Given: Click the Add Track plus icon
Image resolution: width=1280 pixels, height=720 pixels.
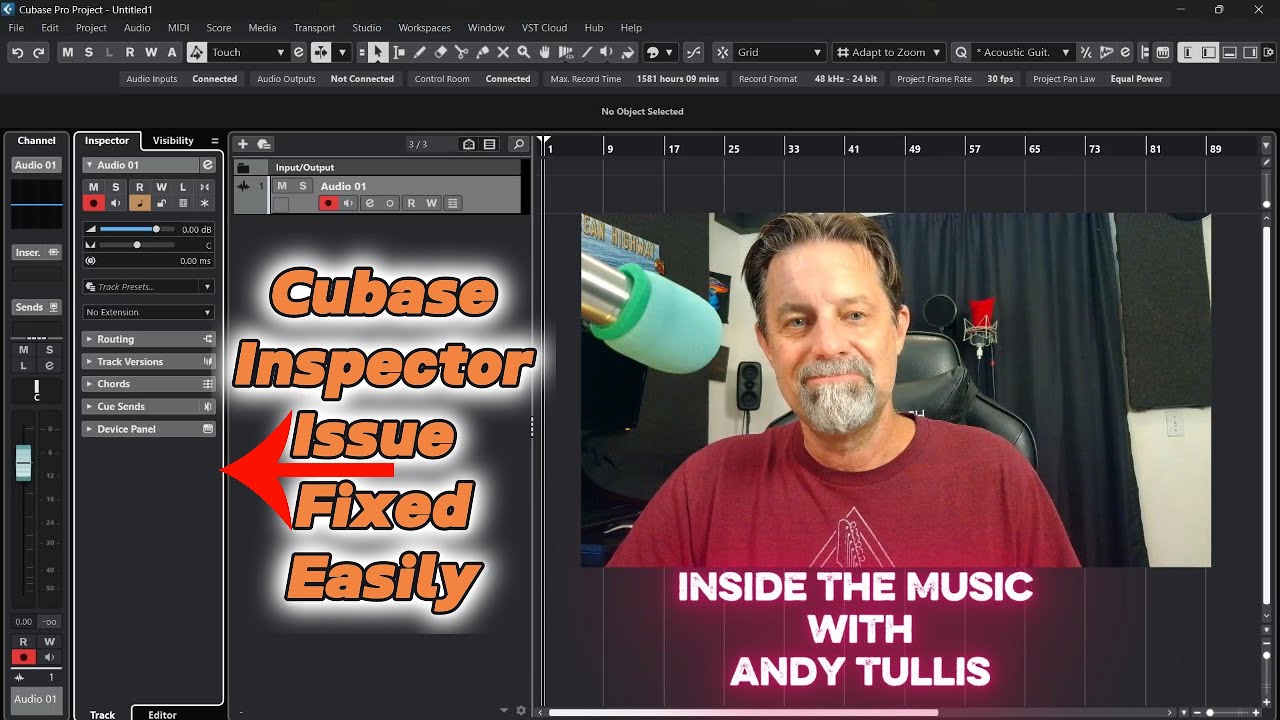Looking at the screenshot, I should point(242,144).
